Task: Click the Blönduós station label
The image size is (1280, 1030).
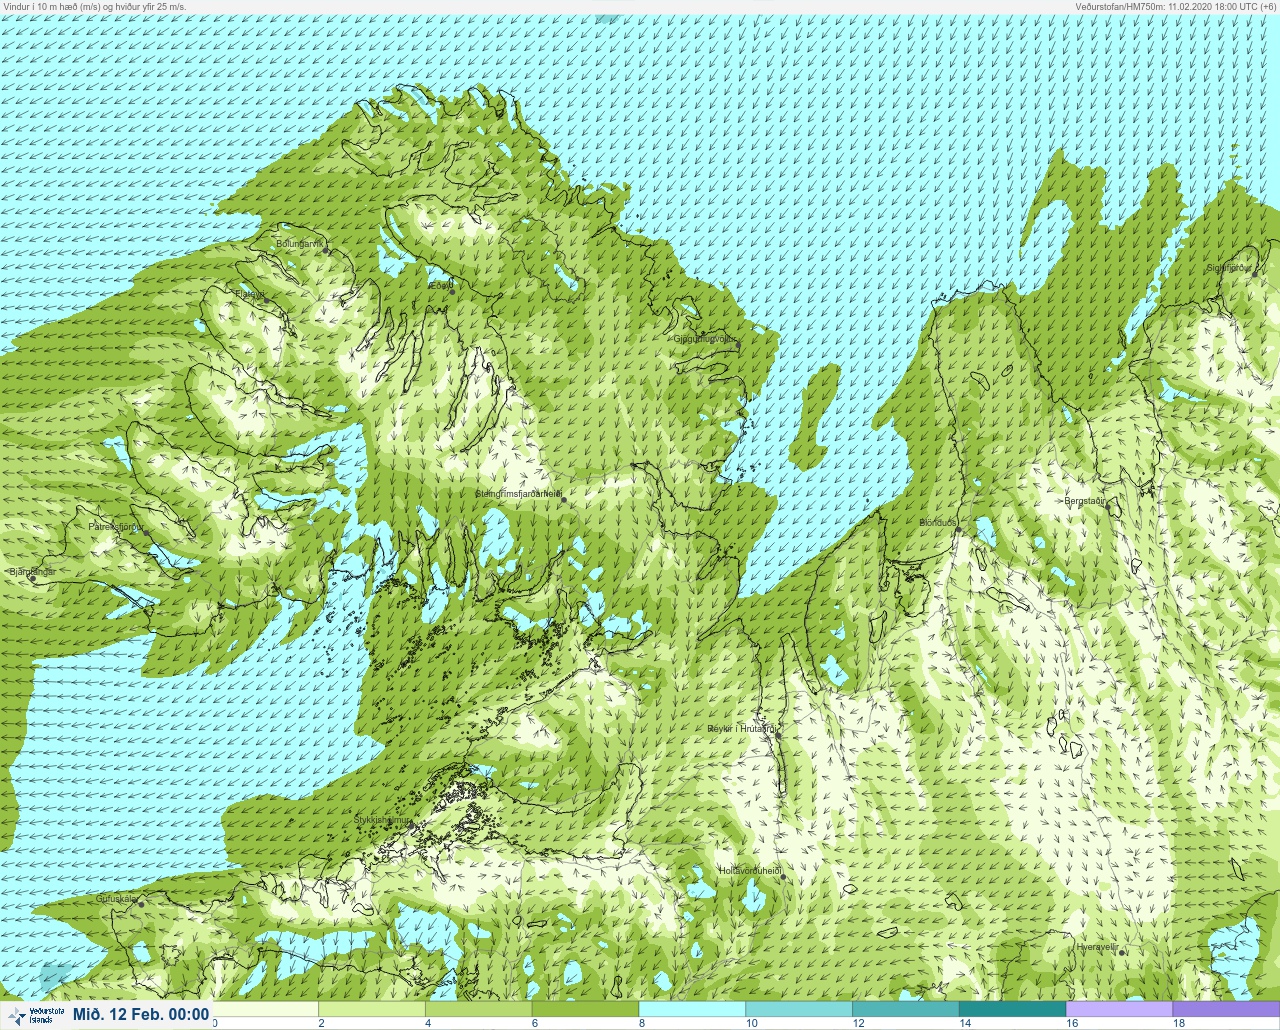Action: click(x=938, y=523)
